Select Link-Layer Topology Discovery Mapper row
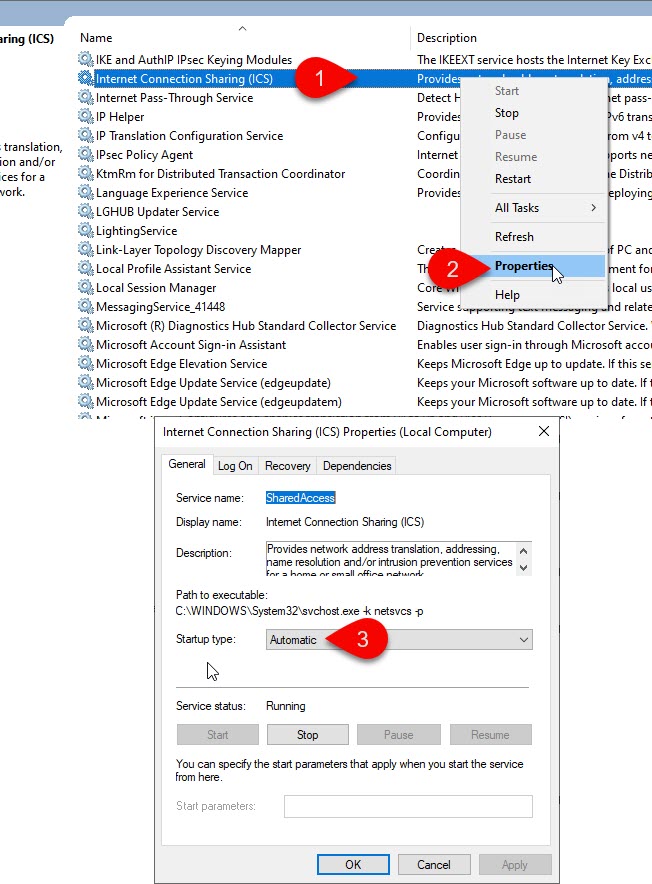Screen dimensions: 652x884 pyautogui.click(x=198, y=250)
